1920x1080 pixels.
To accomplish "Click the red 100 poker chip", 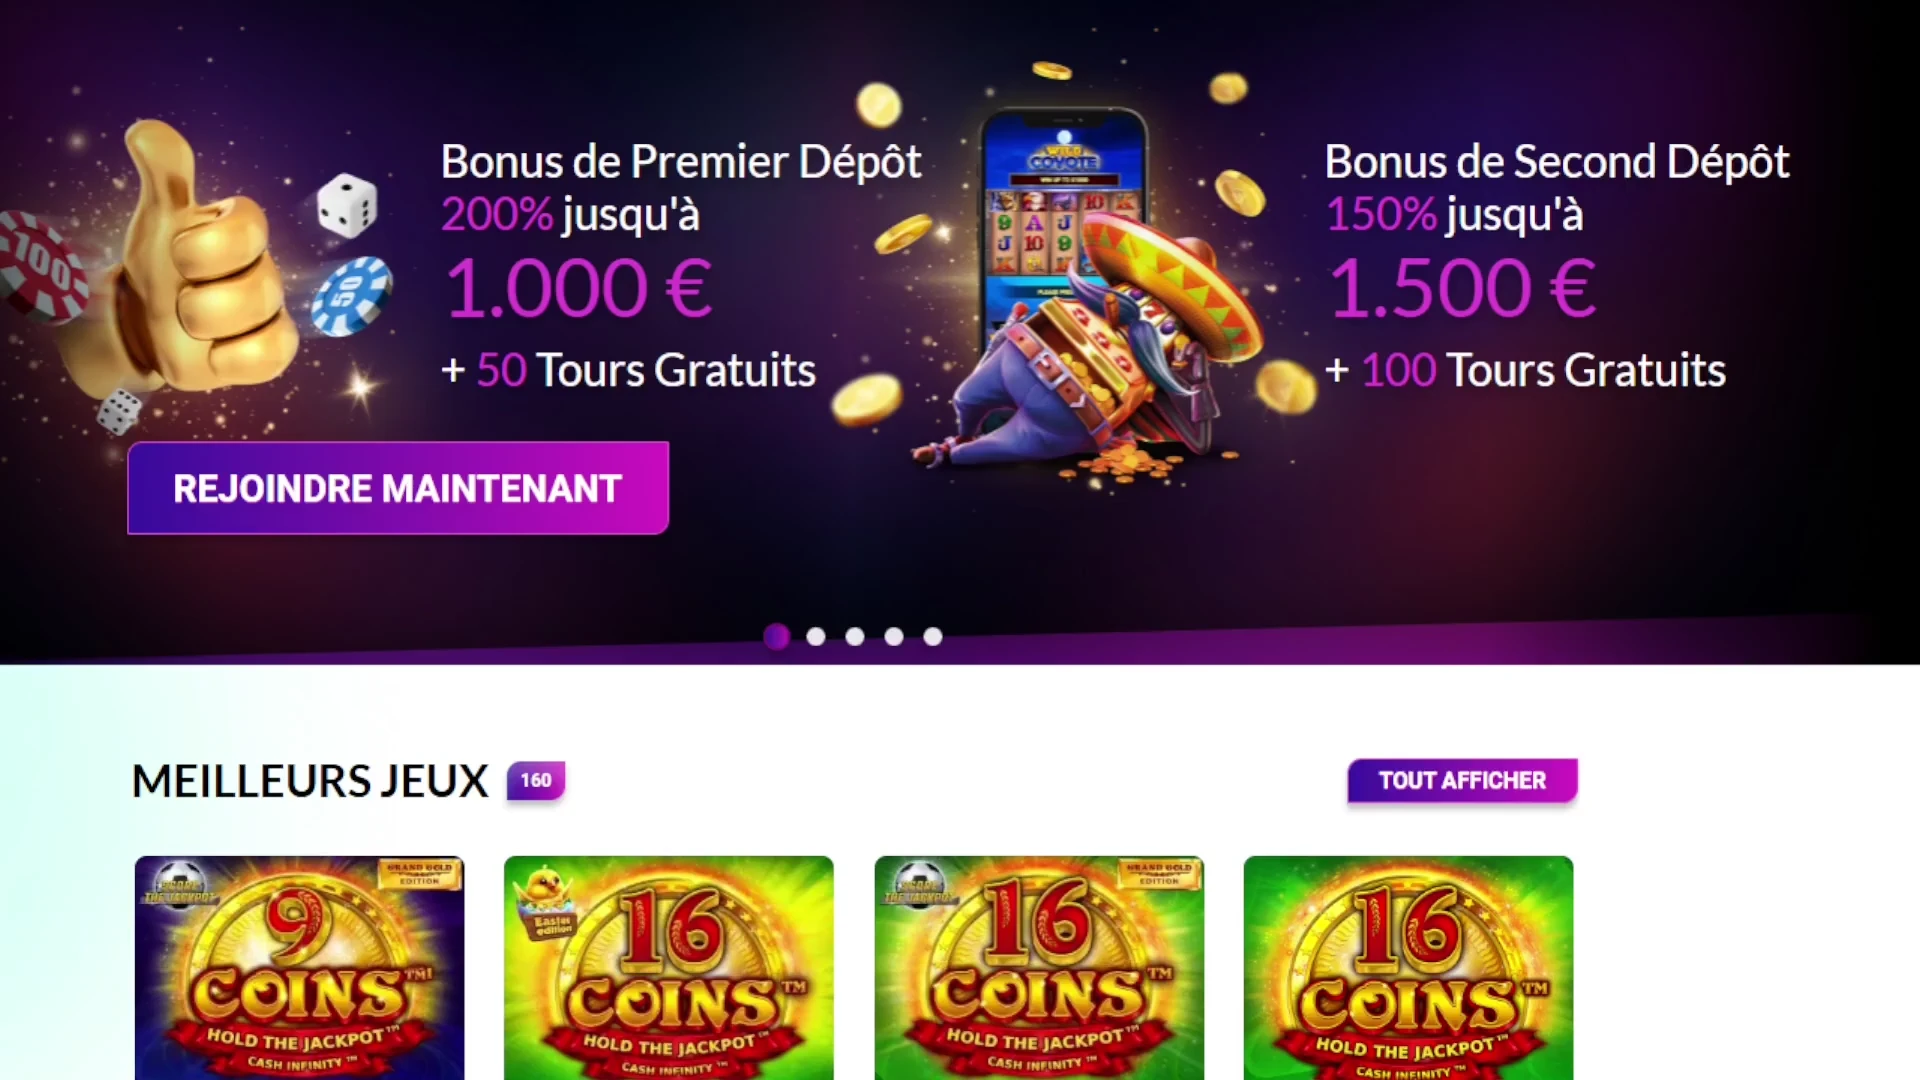I will pyautogui.click(x=40, y=267).
